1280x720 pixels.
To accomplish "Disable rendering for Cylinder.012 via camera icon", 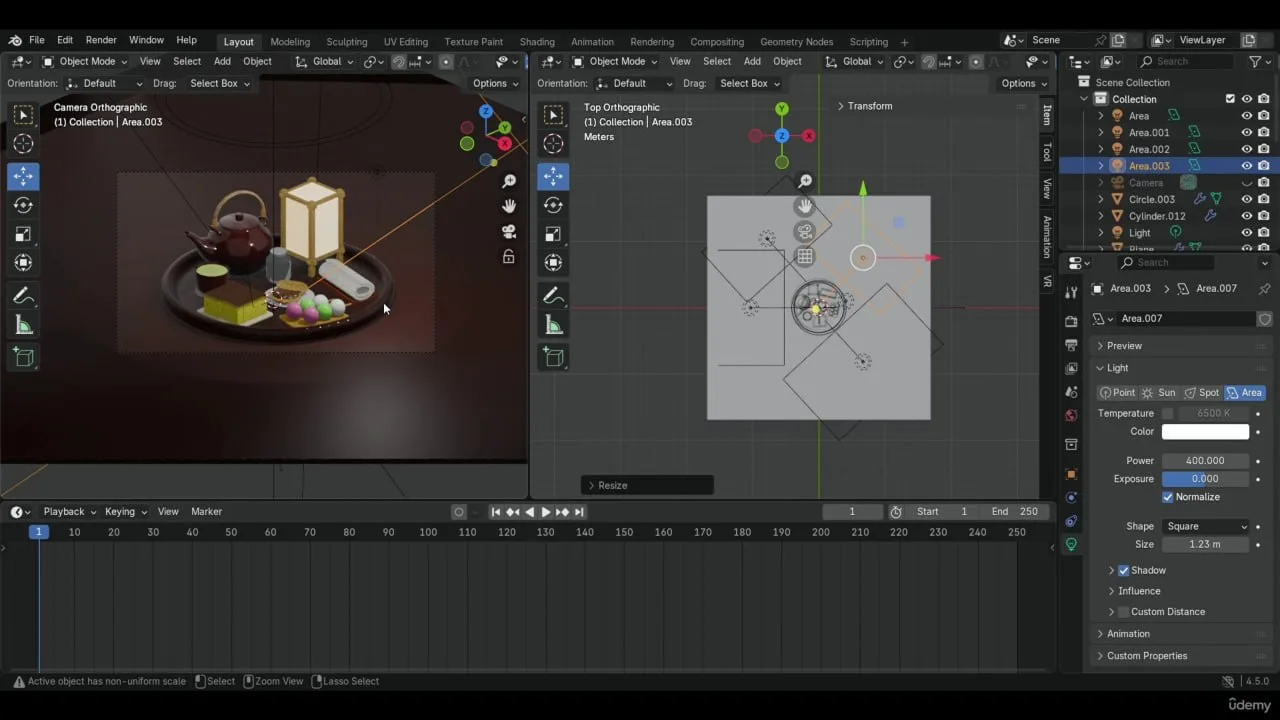I will (1264, 216).
